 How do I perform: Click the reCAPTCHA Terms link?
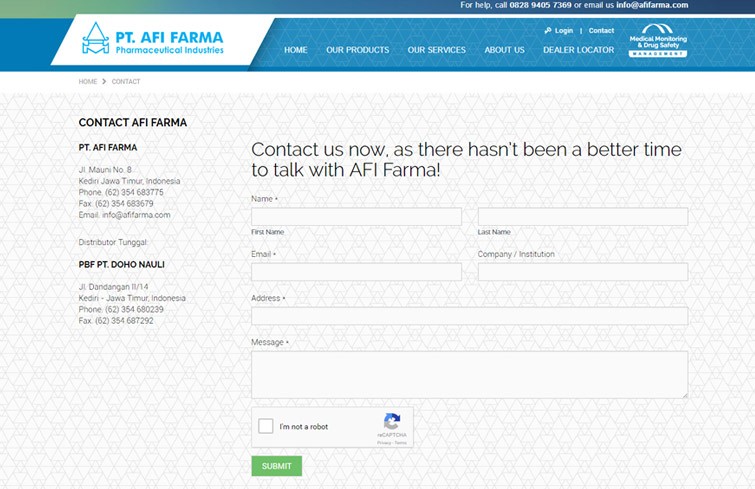pos(401,443)
